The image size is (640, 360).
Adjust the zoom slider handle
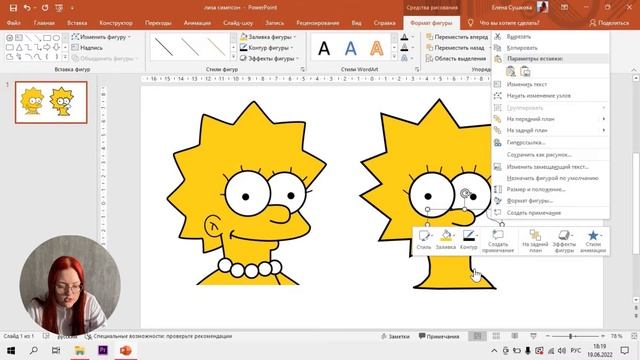click(571, 336)
